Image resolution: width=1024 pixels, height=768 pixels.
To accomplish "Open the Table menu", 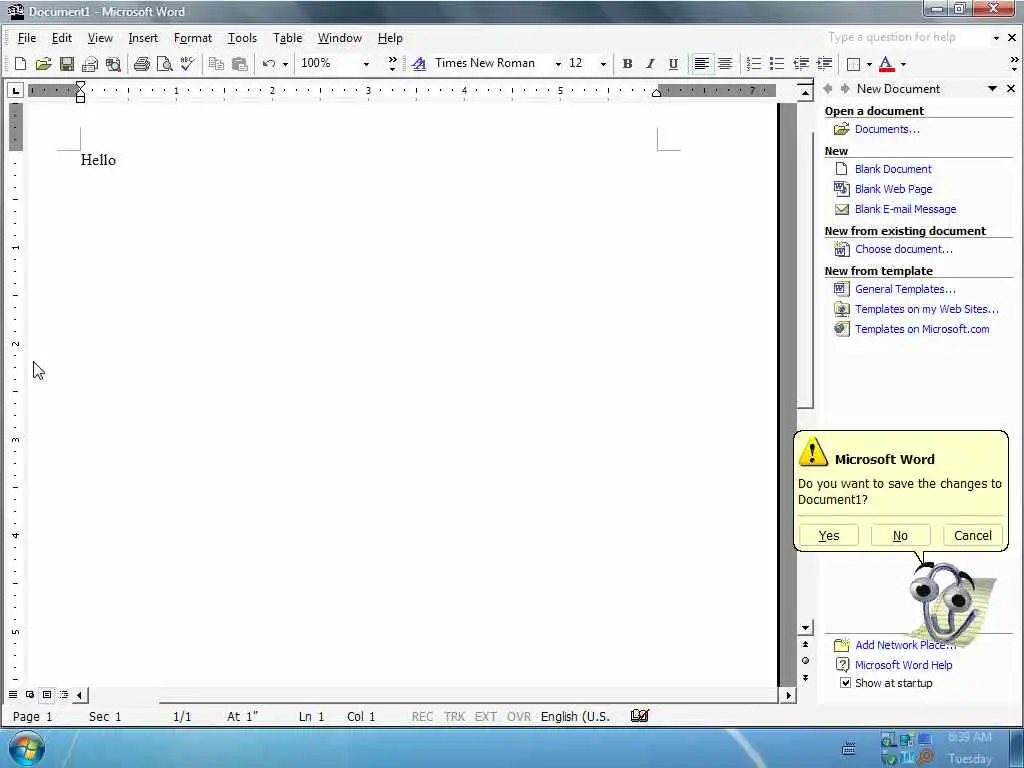I will (x=287, y=38).
